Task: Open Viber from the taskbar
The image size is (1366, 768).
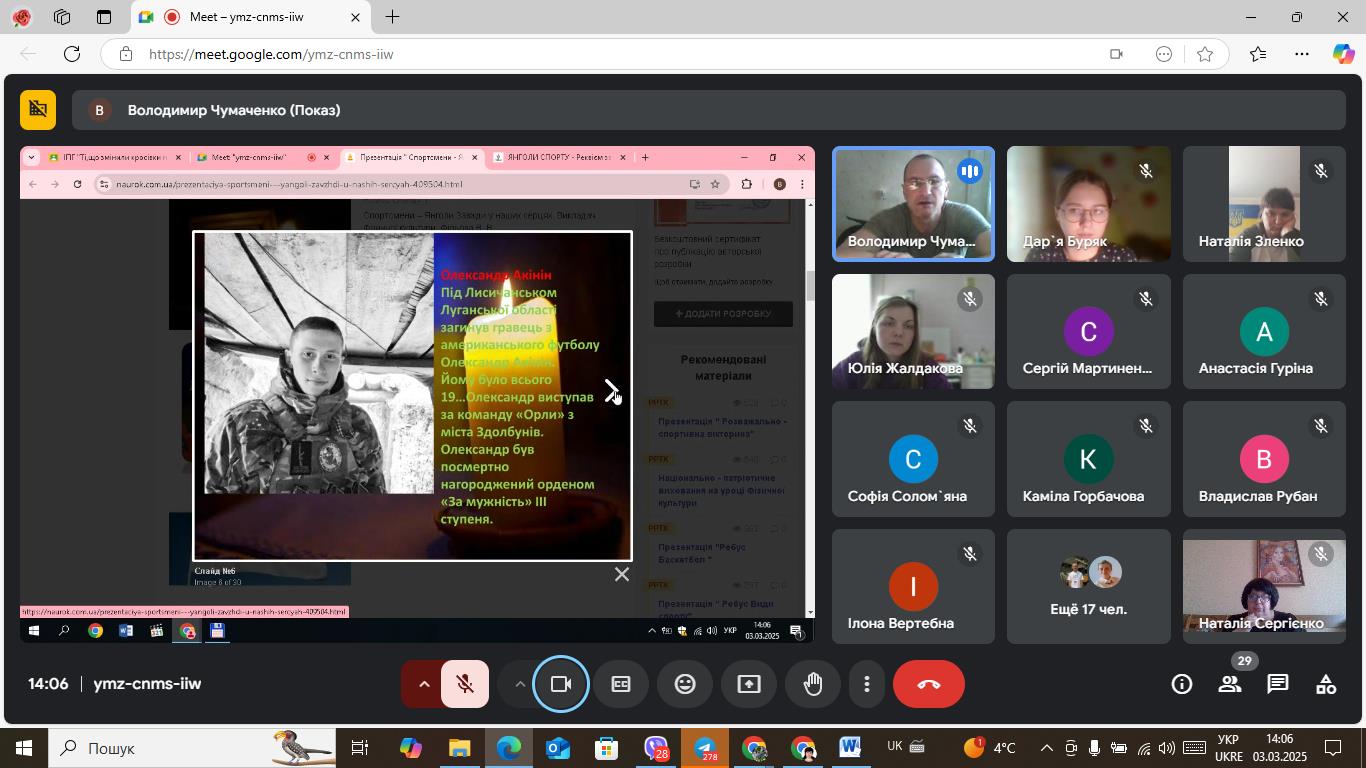Action: [x=657, y=748]
